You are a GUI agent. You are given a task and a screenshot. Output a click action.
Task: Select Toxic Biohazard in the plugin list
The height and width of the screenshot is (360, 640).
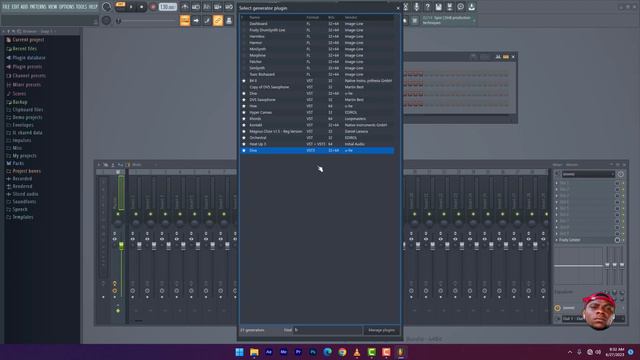pos(317,74)
